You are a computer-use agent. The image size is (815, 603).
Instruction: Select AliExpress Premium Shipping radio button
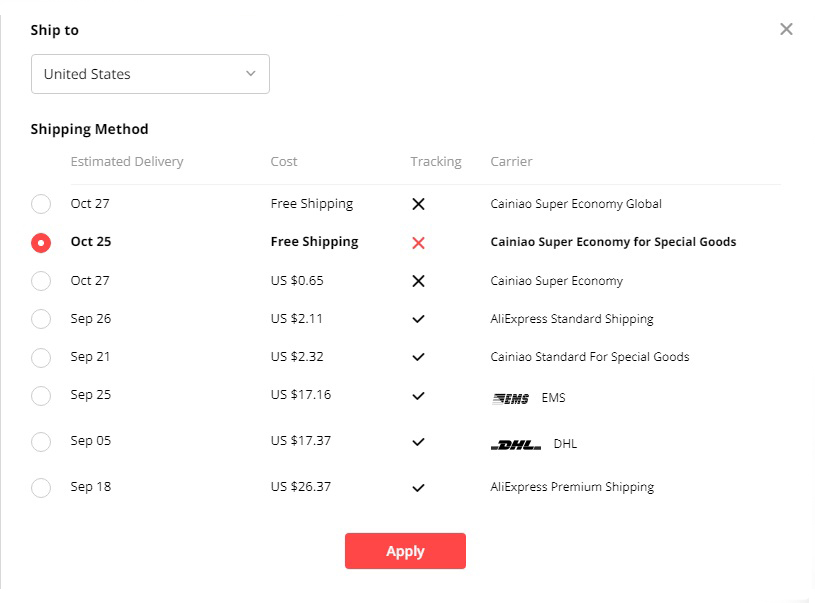point(41,488)
